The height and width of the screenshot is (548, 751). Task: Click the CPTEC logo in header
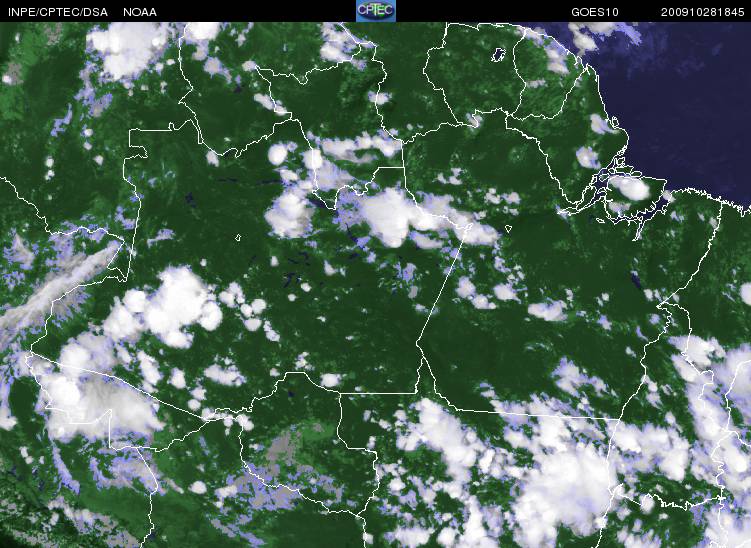tap(376, 11)
